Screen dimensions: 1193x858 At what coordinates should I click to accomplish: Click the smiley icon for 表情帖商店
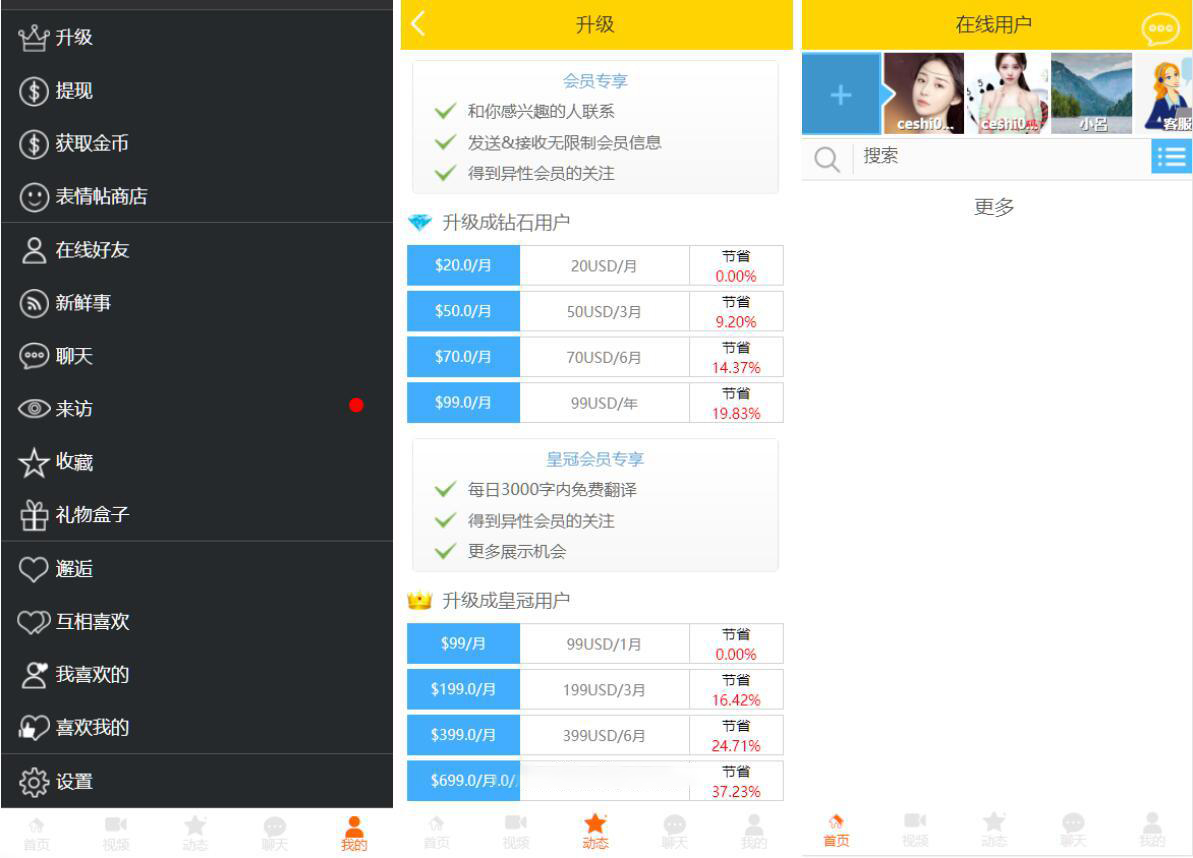[x=34, y=197]
